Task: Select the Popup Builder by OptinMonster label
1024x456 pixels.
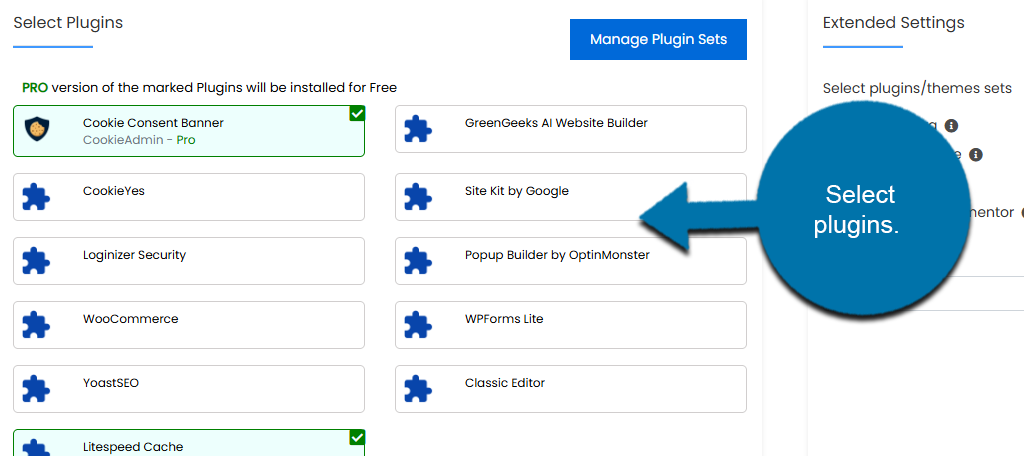Action: 557,255
